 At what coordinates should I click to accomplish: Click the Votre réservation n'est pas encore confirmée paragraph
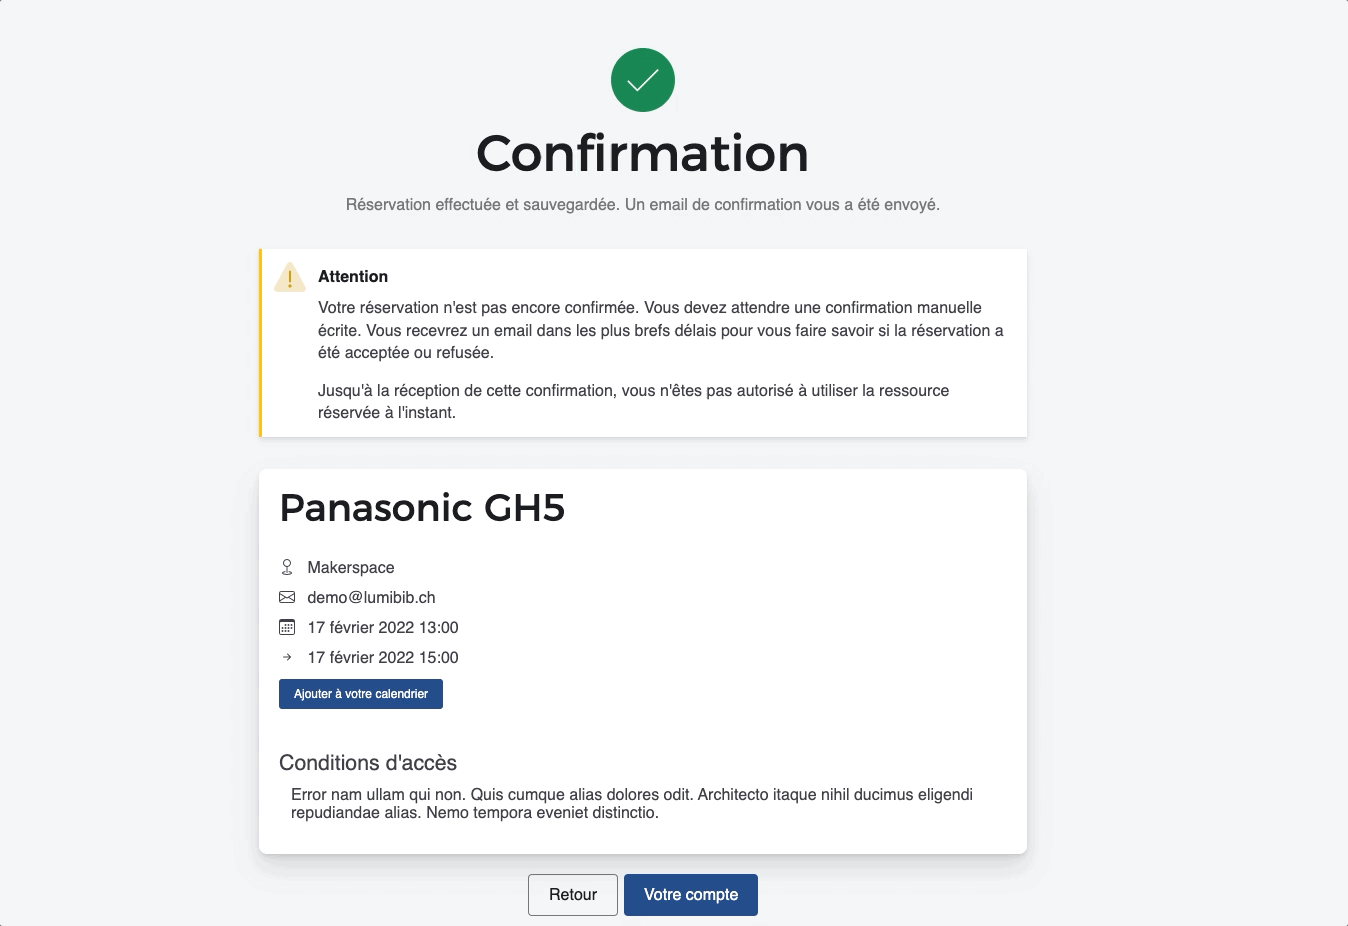(660, 330)
